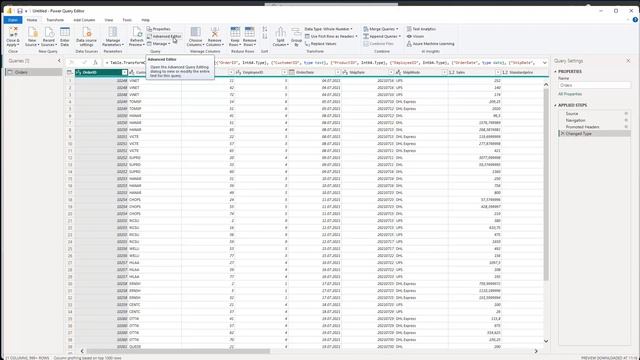
Task: Click the All Properties link
Action: (570, 94)
